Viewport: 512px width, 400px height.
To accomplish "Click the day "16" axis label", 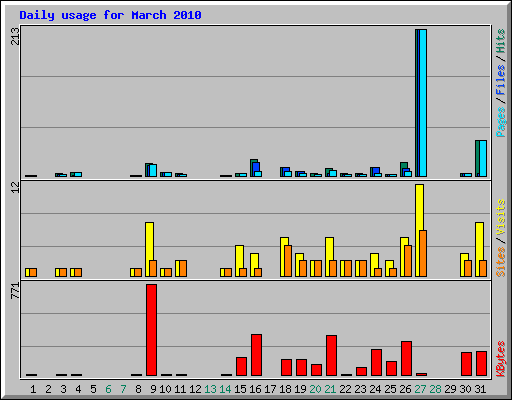I will click(255, 389).
